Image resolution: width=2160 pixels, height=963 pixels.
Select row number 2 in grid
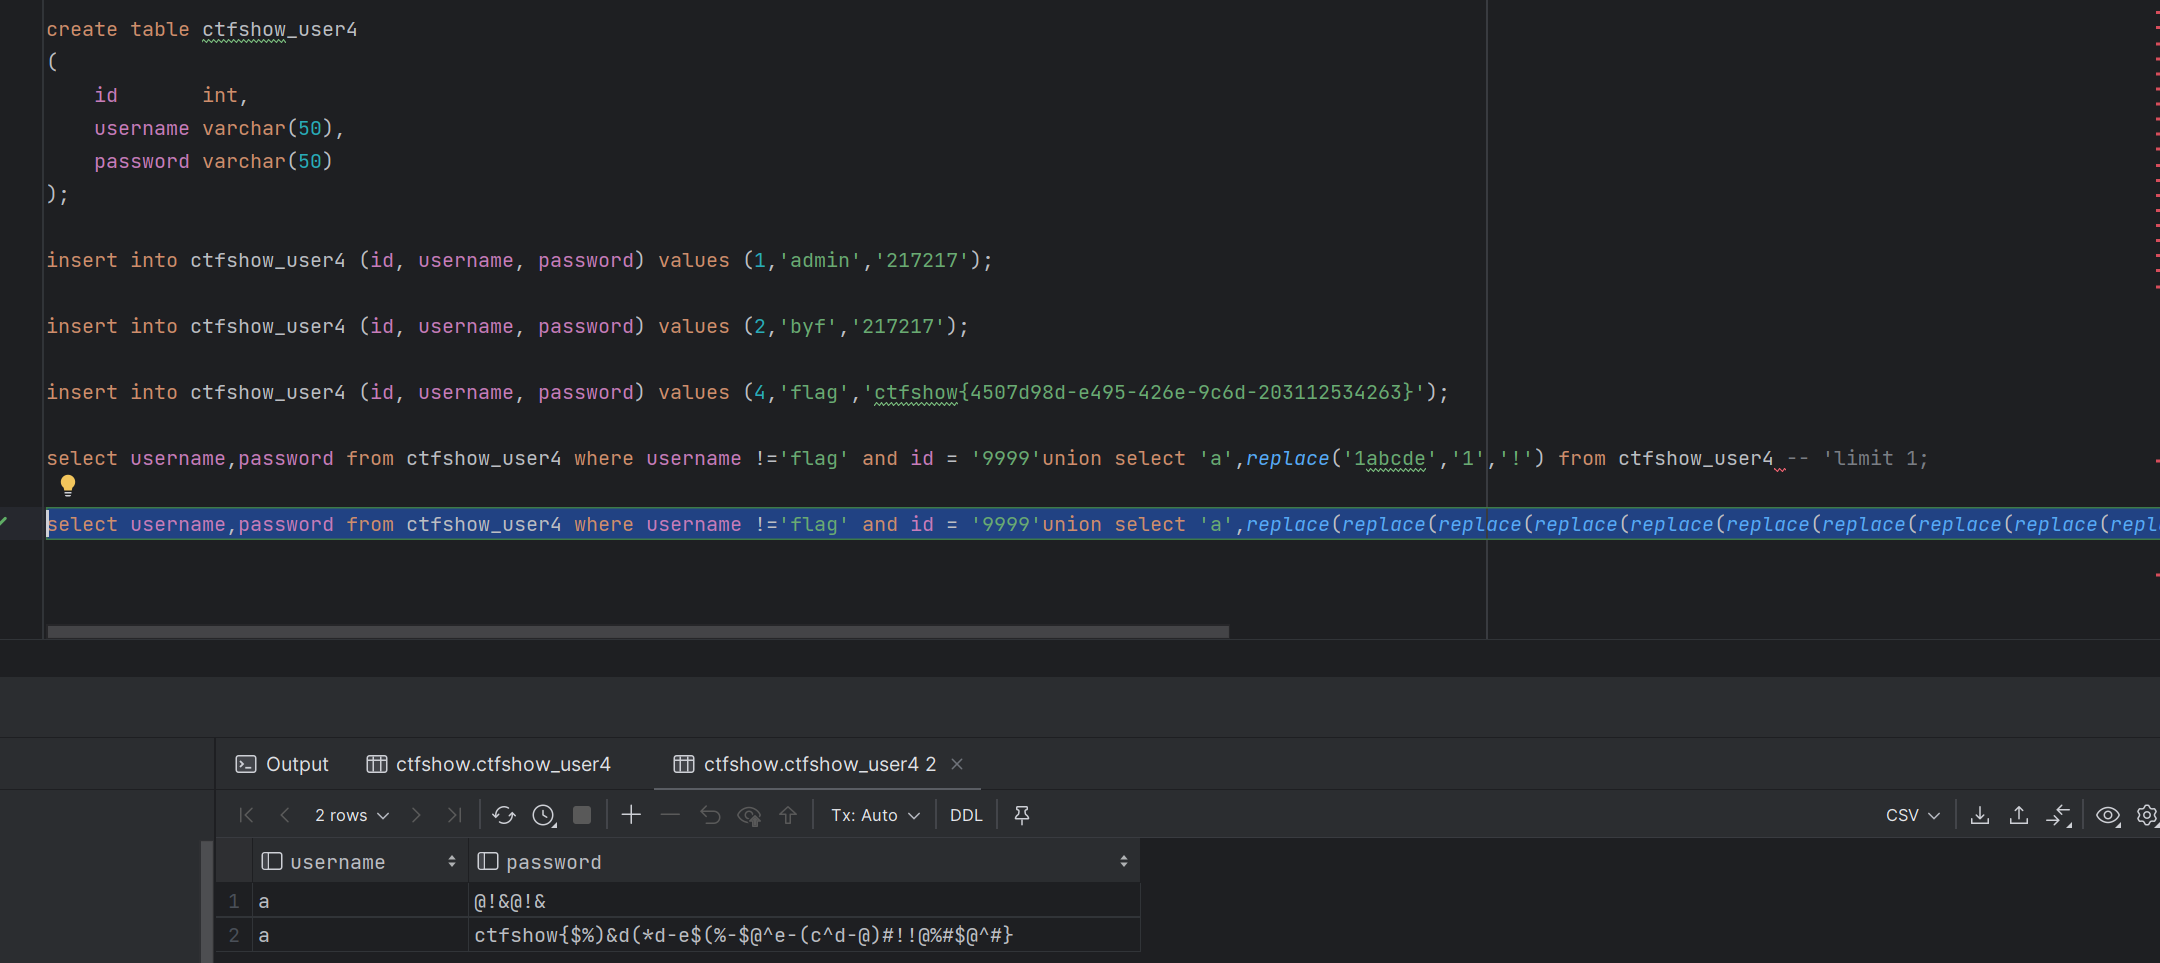point(234,935)
